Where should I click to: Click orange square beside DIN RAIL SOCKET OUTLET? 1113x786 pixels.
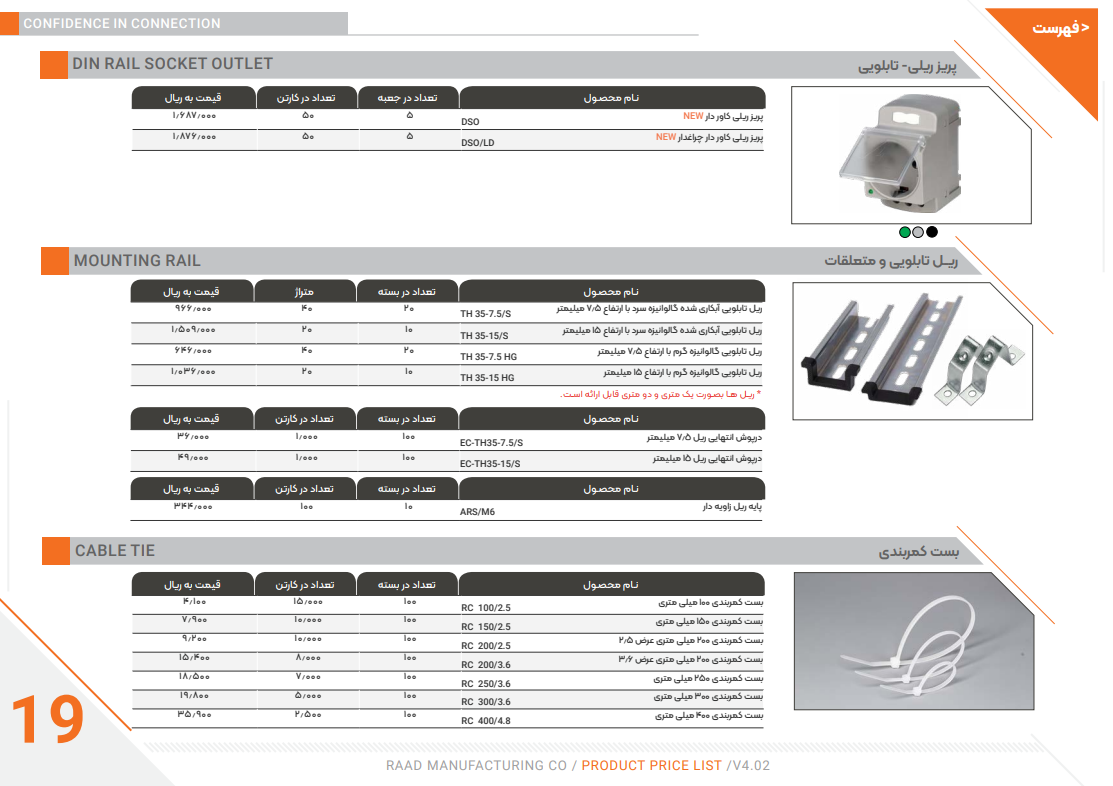pos(53,64)
